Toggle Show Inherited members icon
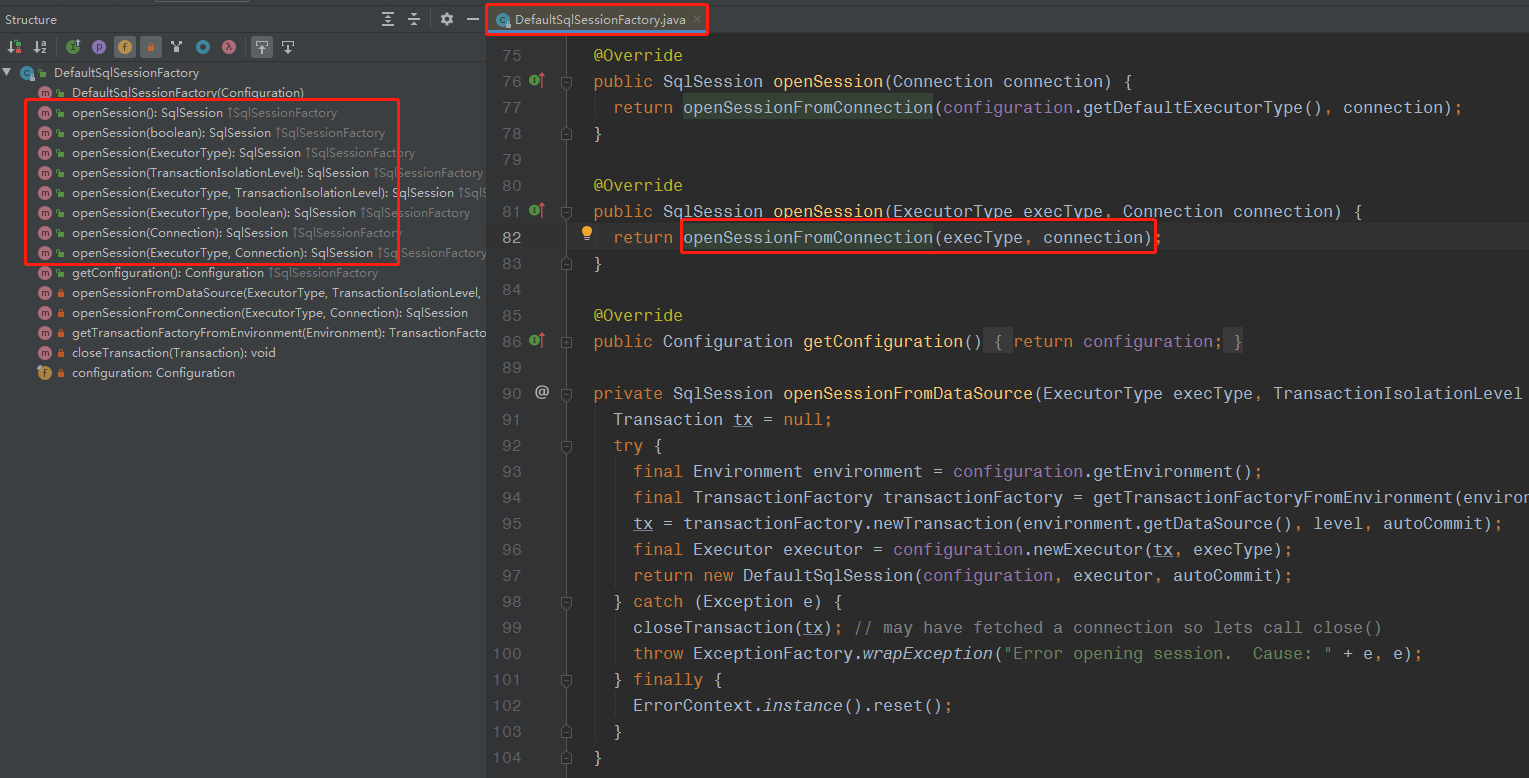This screenshot has width=1529, height=778. click(73, 47)
